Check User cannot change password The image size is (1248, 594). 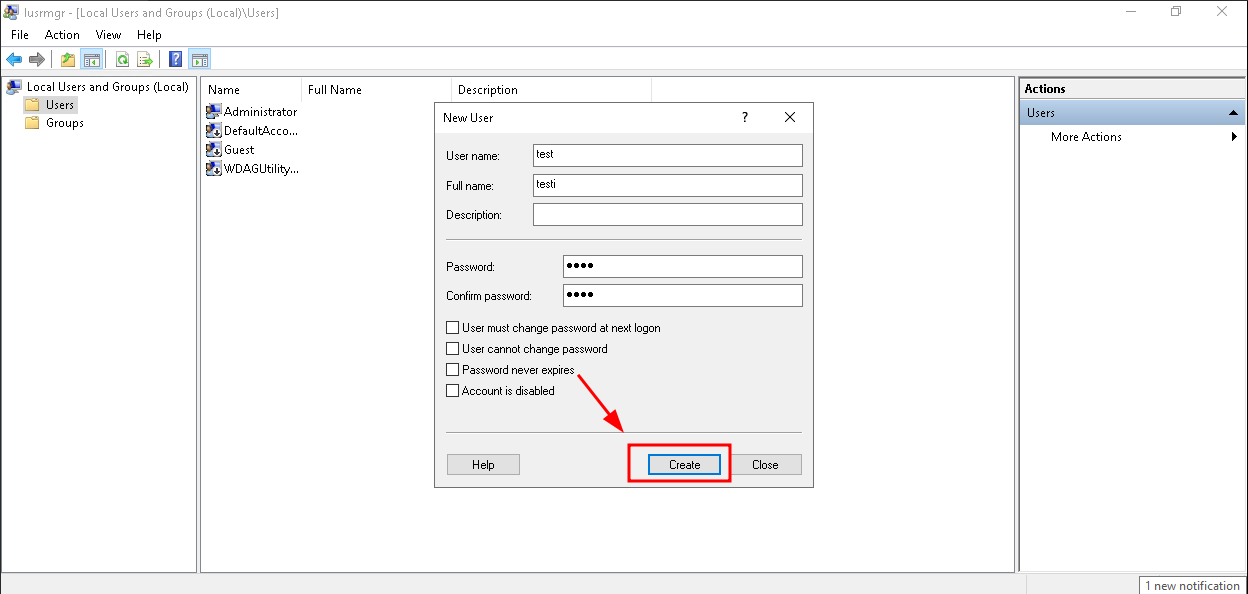pos(453,349)
